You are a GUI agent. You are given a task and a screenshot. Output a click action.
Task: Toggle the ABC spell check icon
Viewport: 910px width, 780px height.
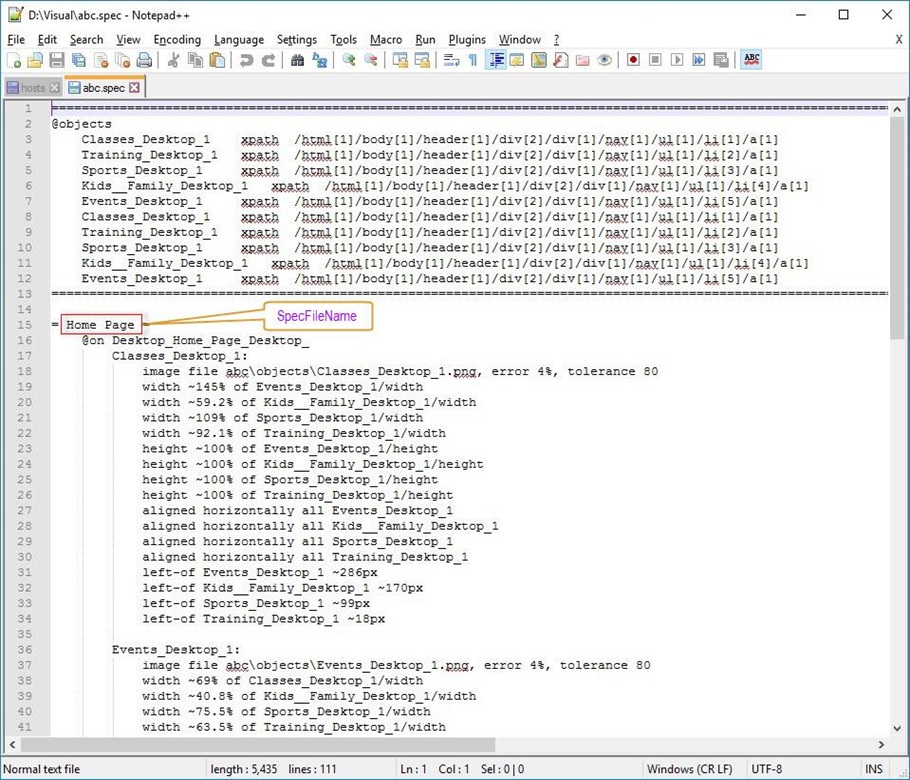point(751,60)
